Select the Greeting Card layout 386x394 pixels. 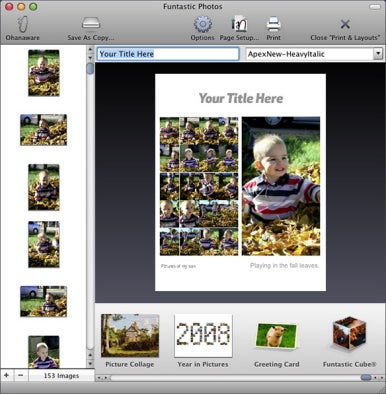(x=276, y=336)
